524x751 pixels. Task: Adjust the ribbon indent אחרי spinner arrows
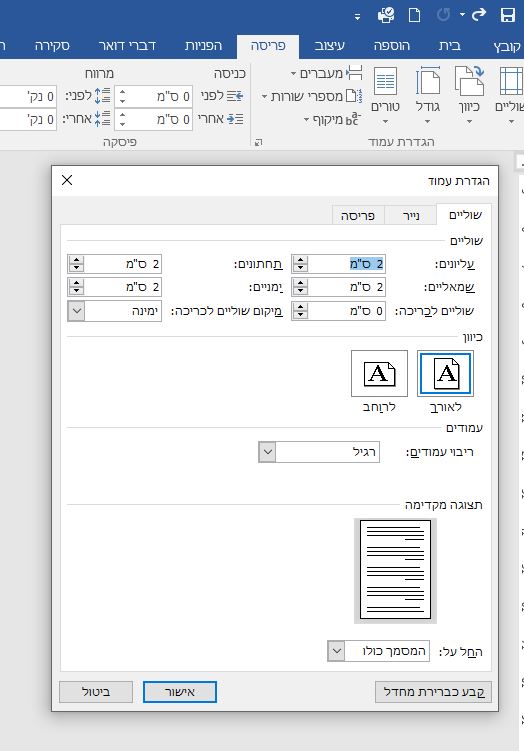coord(122,119)
